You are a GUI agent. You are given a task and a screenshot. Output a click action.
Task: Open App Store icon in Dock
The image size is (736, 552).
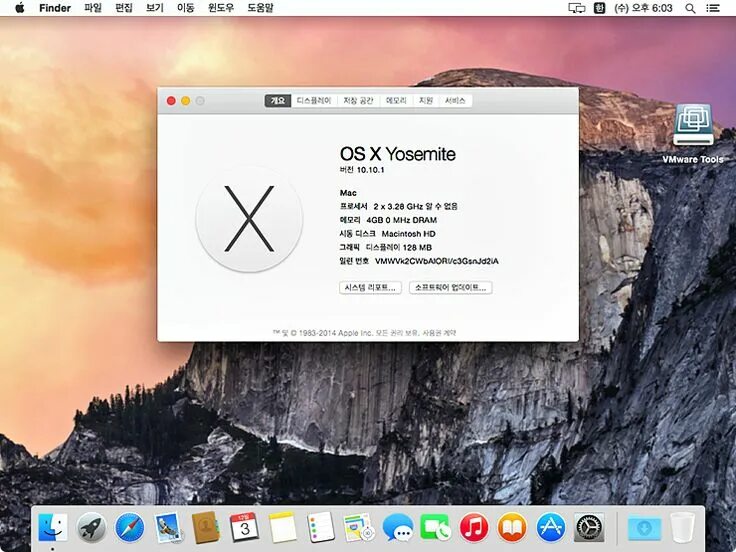click(x=551, y=528)
